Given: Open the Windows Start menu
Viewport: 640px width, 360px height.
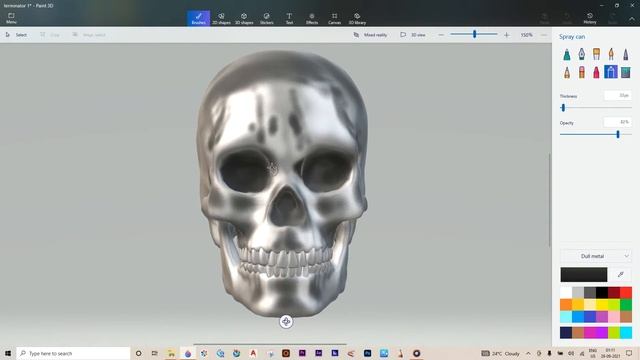Looking at the screenshot, I should click(8, 353).
